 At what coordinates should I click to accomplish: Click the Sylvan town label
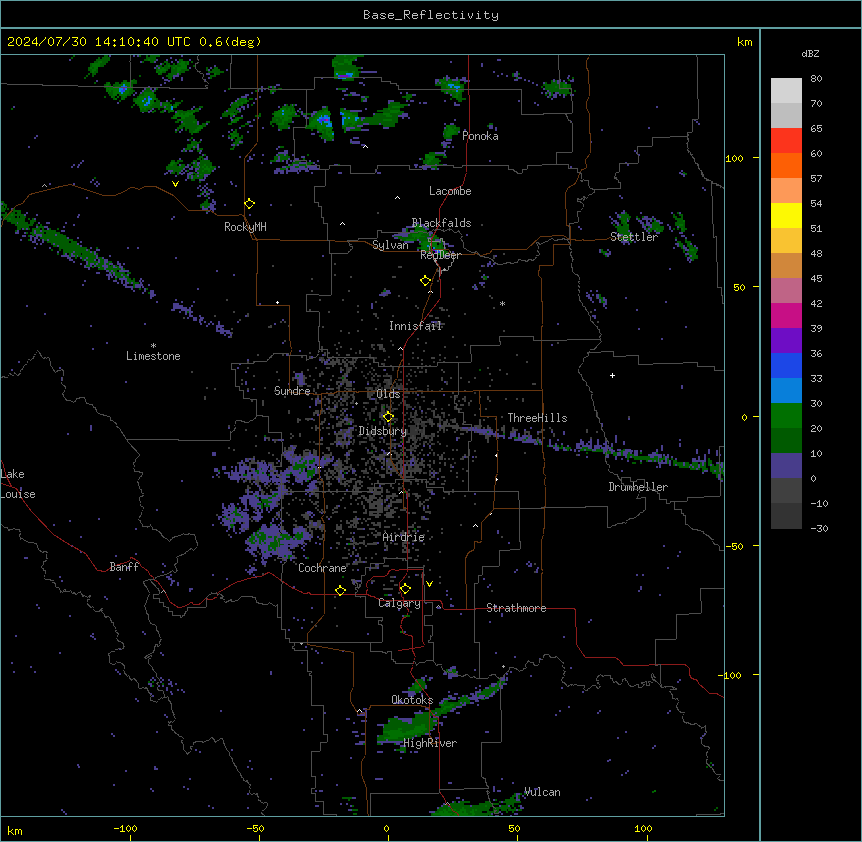(390, 245)
